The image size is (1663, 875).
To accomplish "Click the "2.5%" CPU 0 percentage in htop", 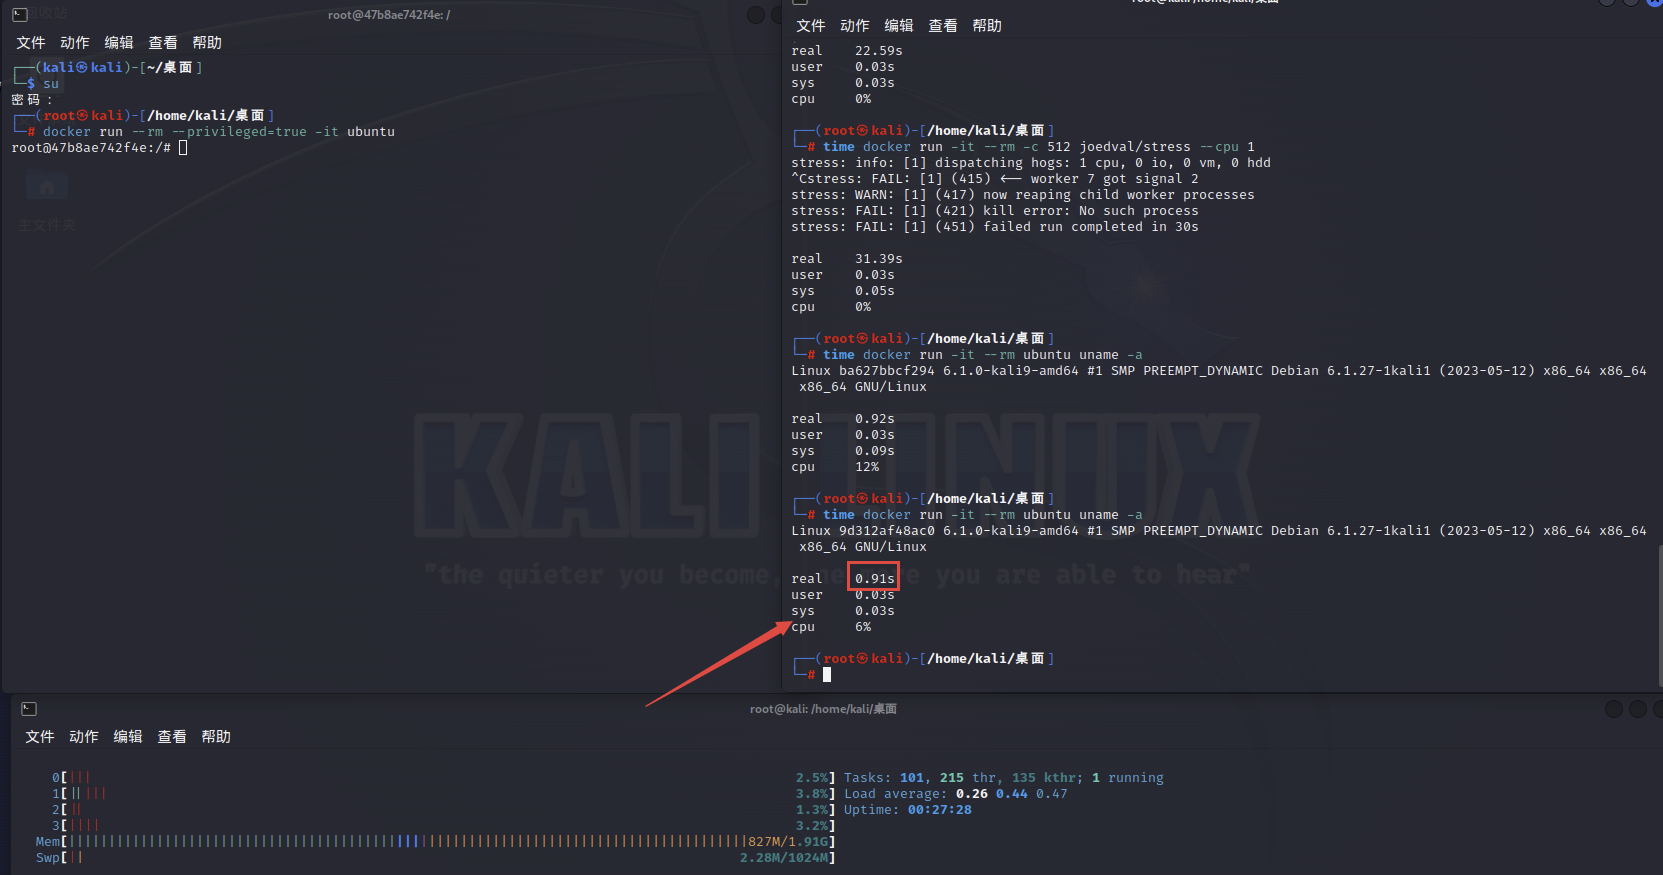I will (x=812, y=778).
